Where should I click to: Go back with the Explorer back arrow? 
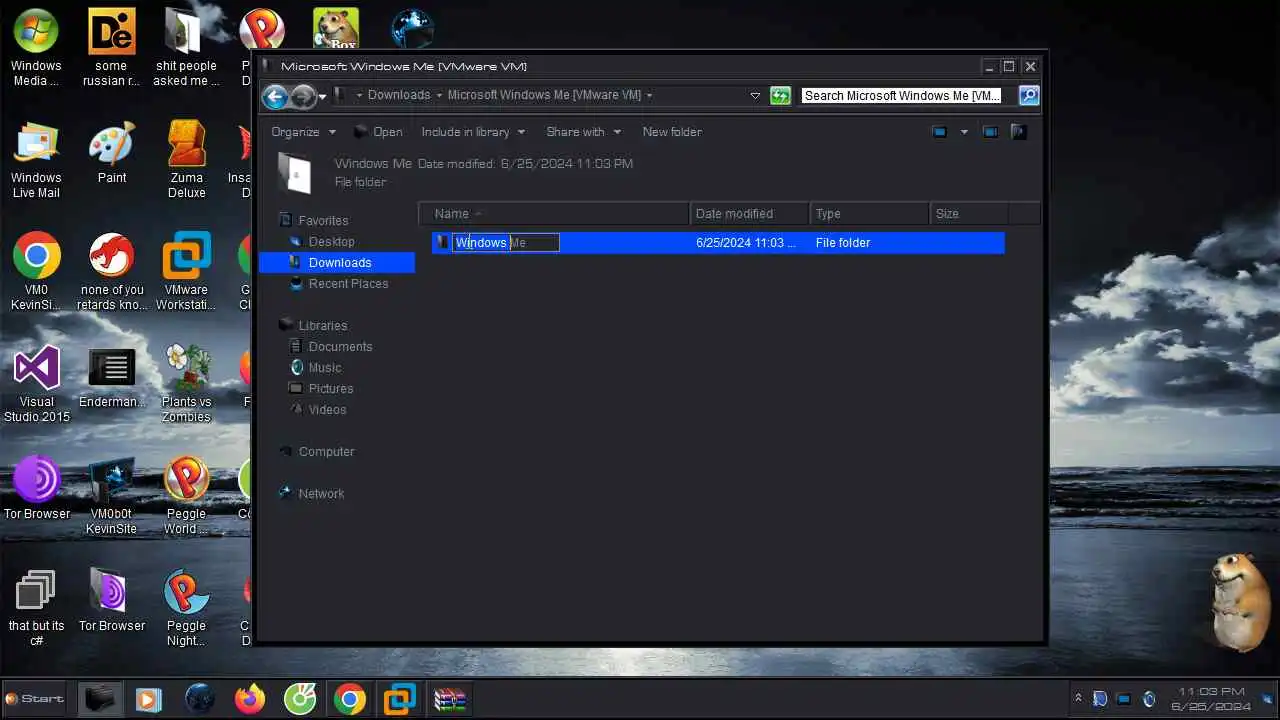click(x=274, y=96)
